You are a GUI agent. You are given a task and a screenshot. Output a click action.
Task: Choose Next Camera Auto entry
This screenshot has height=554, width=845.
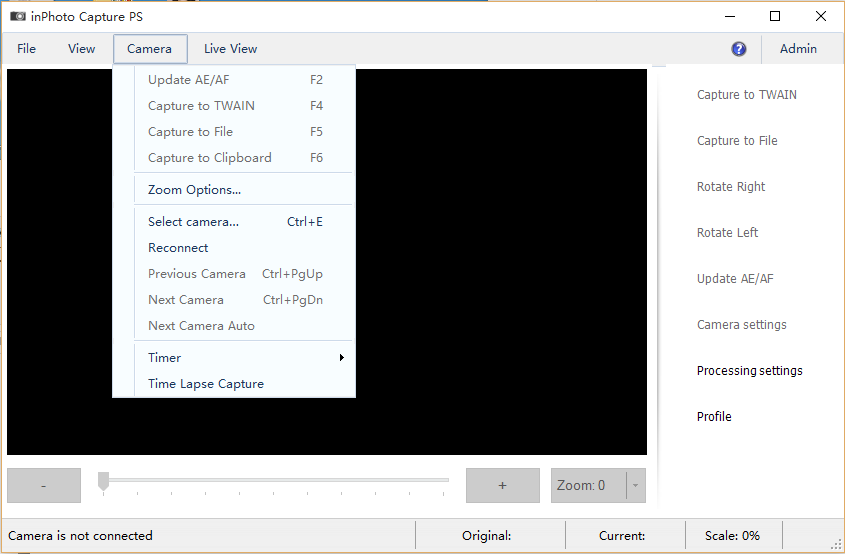click(x=234, y=326)
